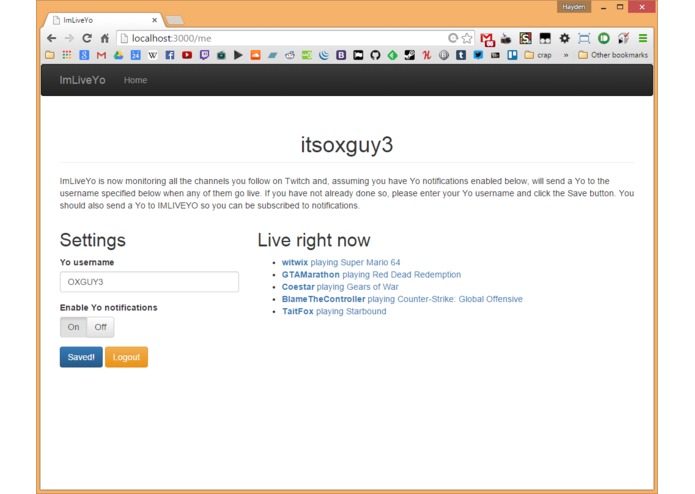Image resolution: width=695 pixels, height=494 pixels.
Task: Open the Bootstrap bookmark
Action: pos(341,55)
